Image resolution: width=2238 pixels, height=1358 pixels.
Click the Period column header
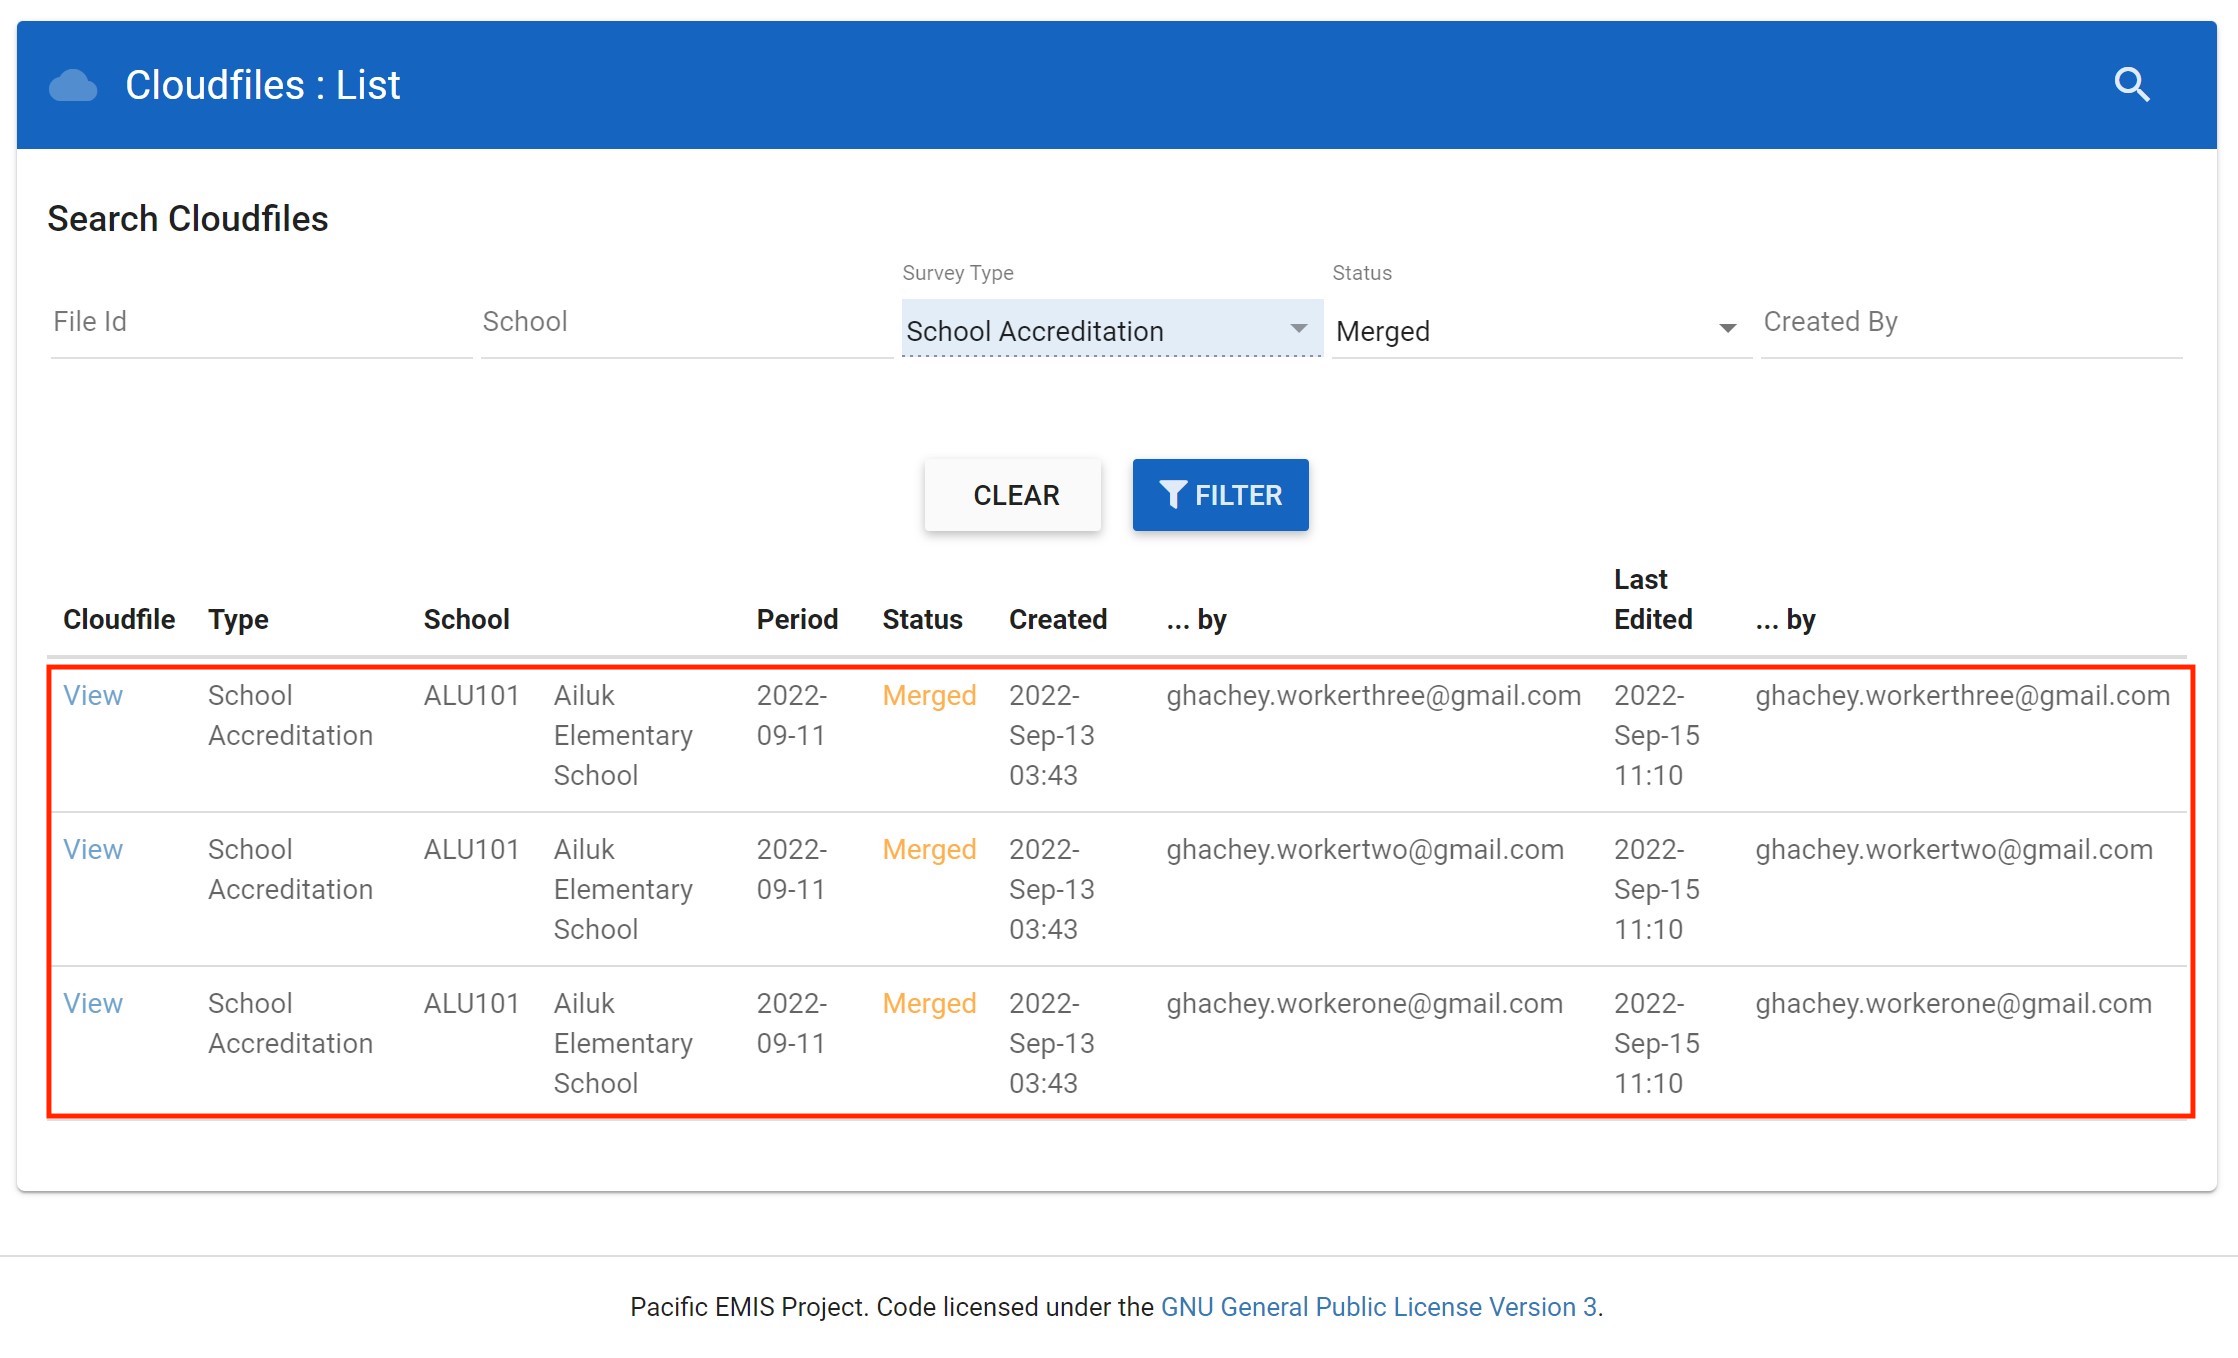pyautogui.click(x=797, y=619)
